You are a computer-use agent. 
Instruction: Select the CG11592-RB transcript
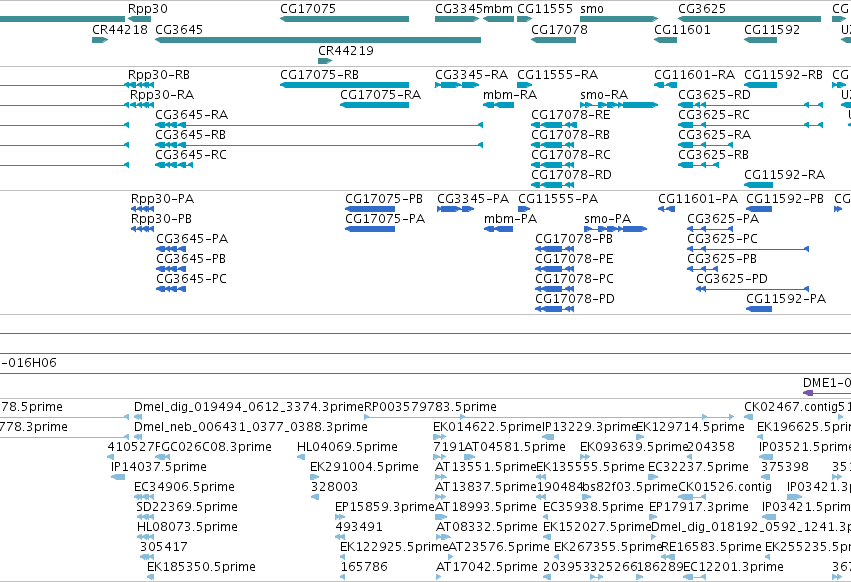(x=760, y=85)
